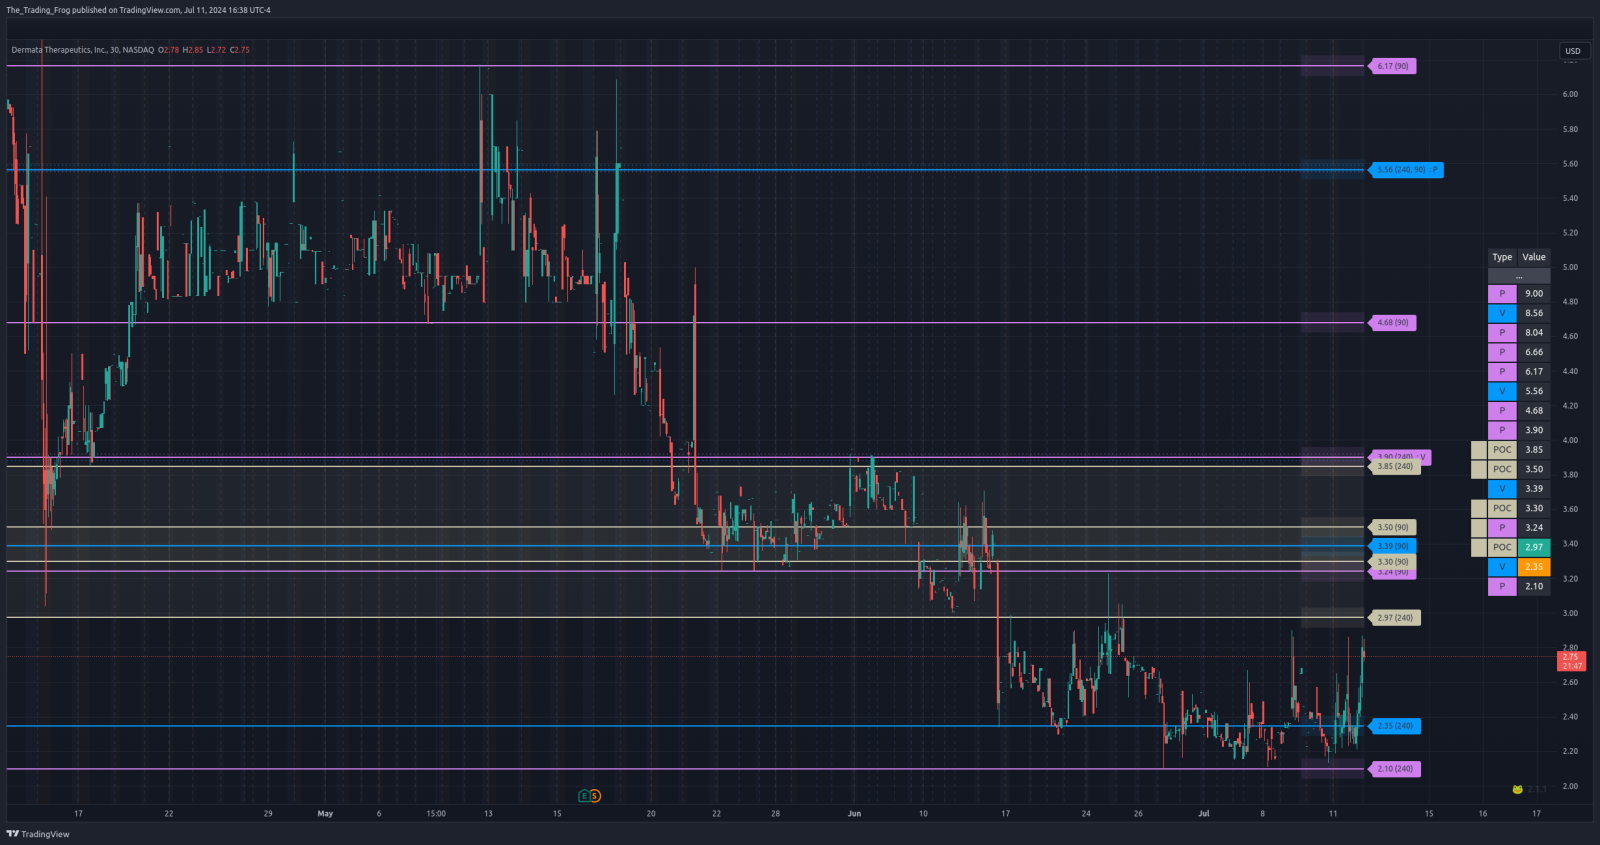The image size is (1600, 845).
Task: Click the orange splits S marker
Action: pyautogui.click(x=595, y=796)
